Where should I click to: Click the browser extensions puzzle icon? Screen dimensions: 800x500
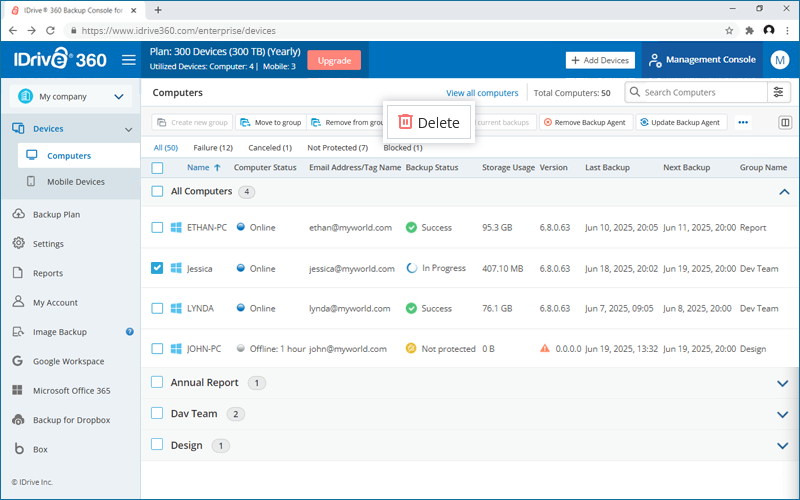[749, 31]
